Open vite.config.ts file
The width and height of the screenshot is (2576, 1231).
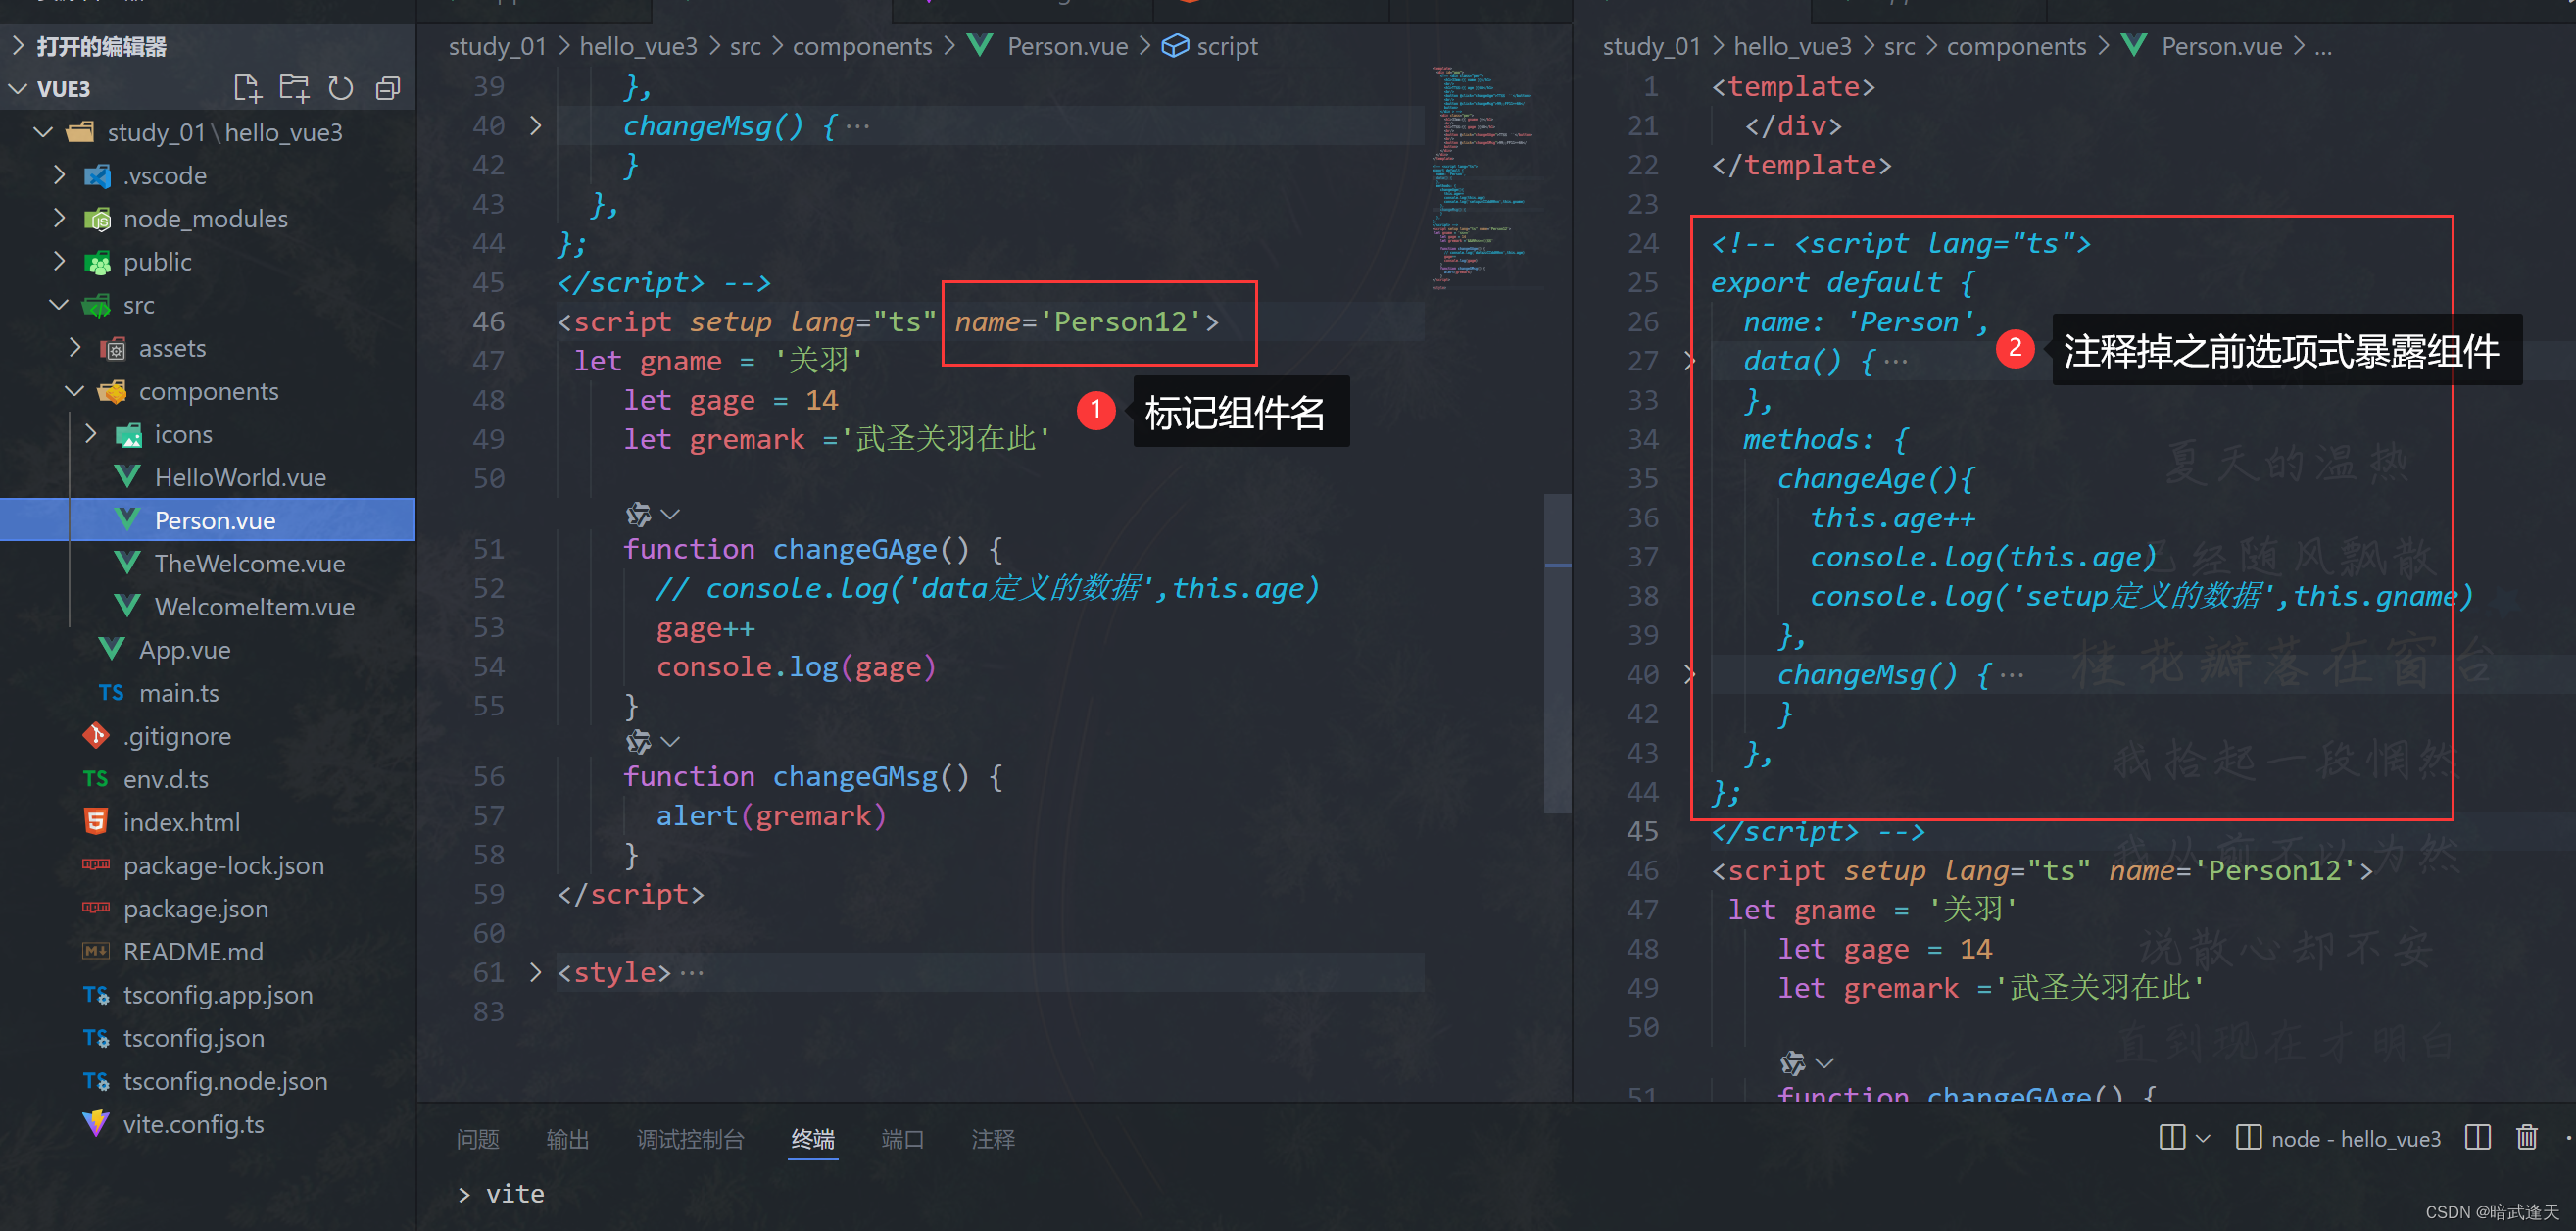click(193, 1123)
